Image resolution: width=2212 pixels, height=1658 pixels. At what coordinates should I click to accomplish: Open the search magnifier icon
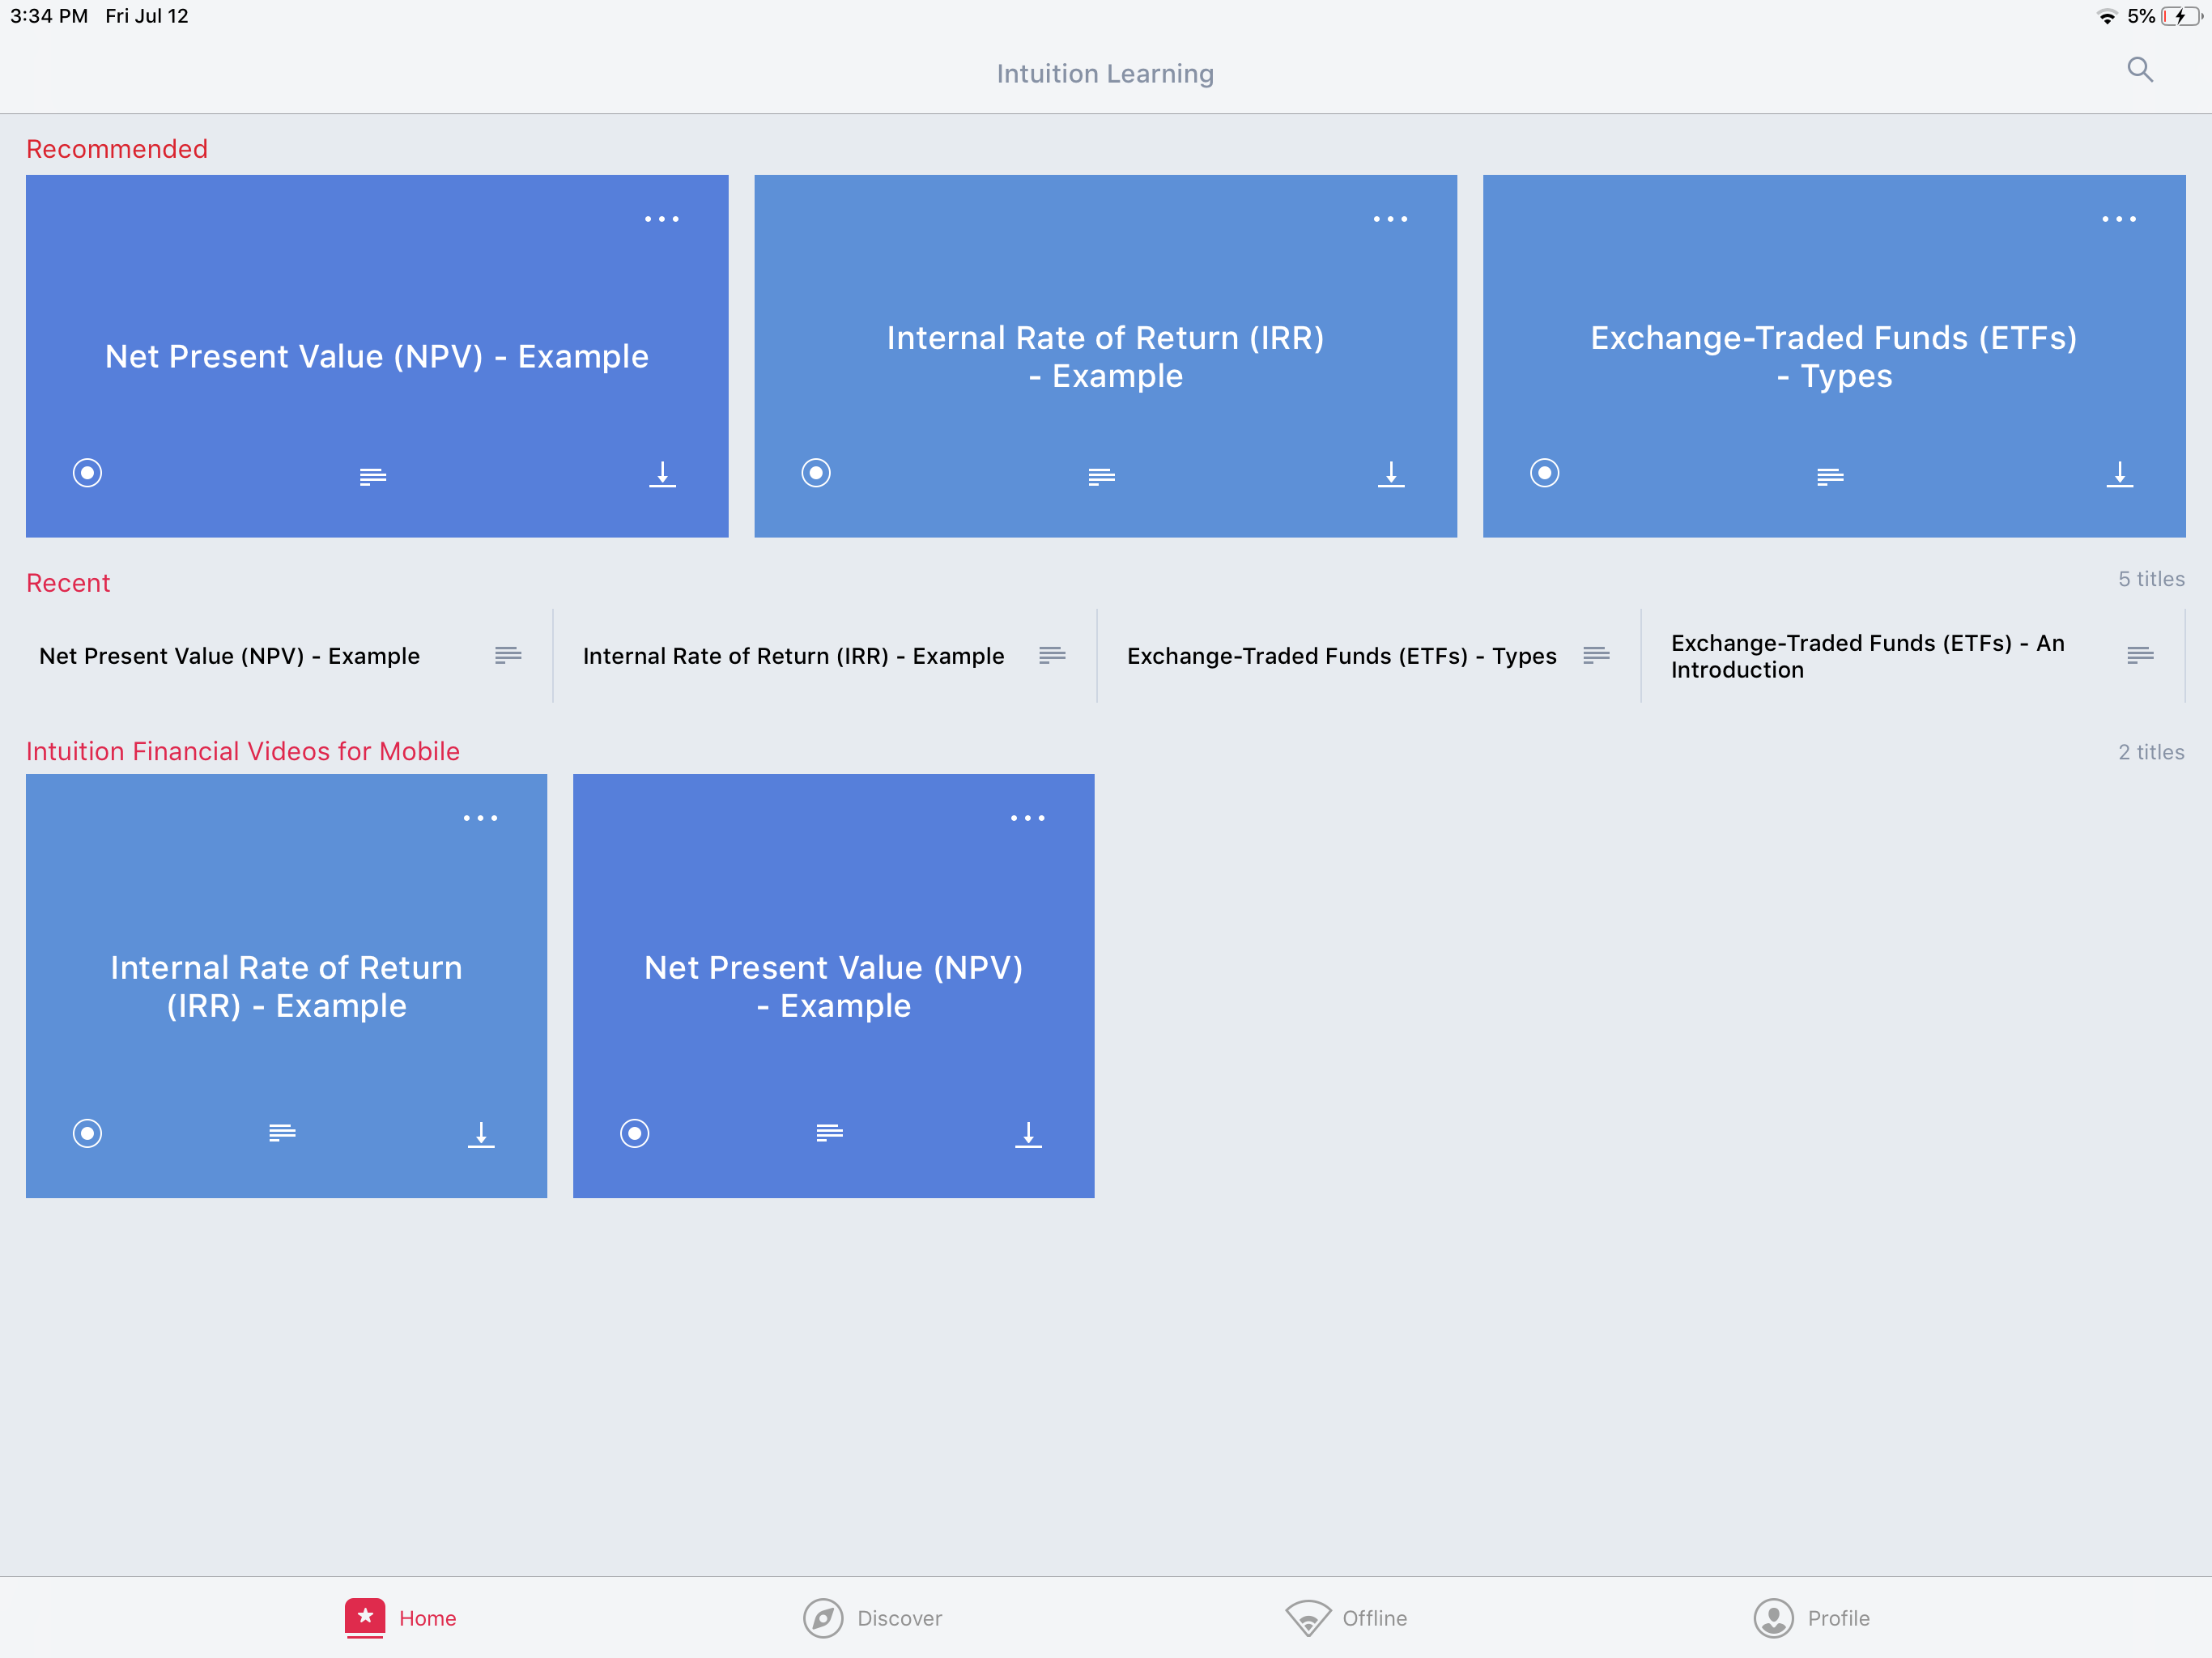tap(2139, 70)
